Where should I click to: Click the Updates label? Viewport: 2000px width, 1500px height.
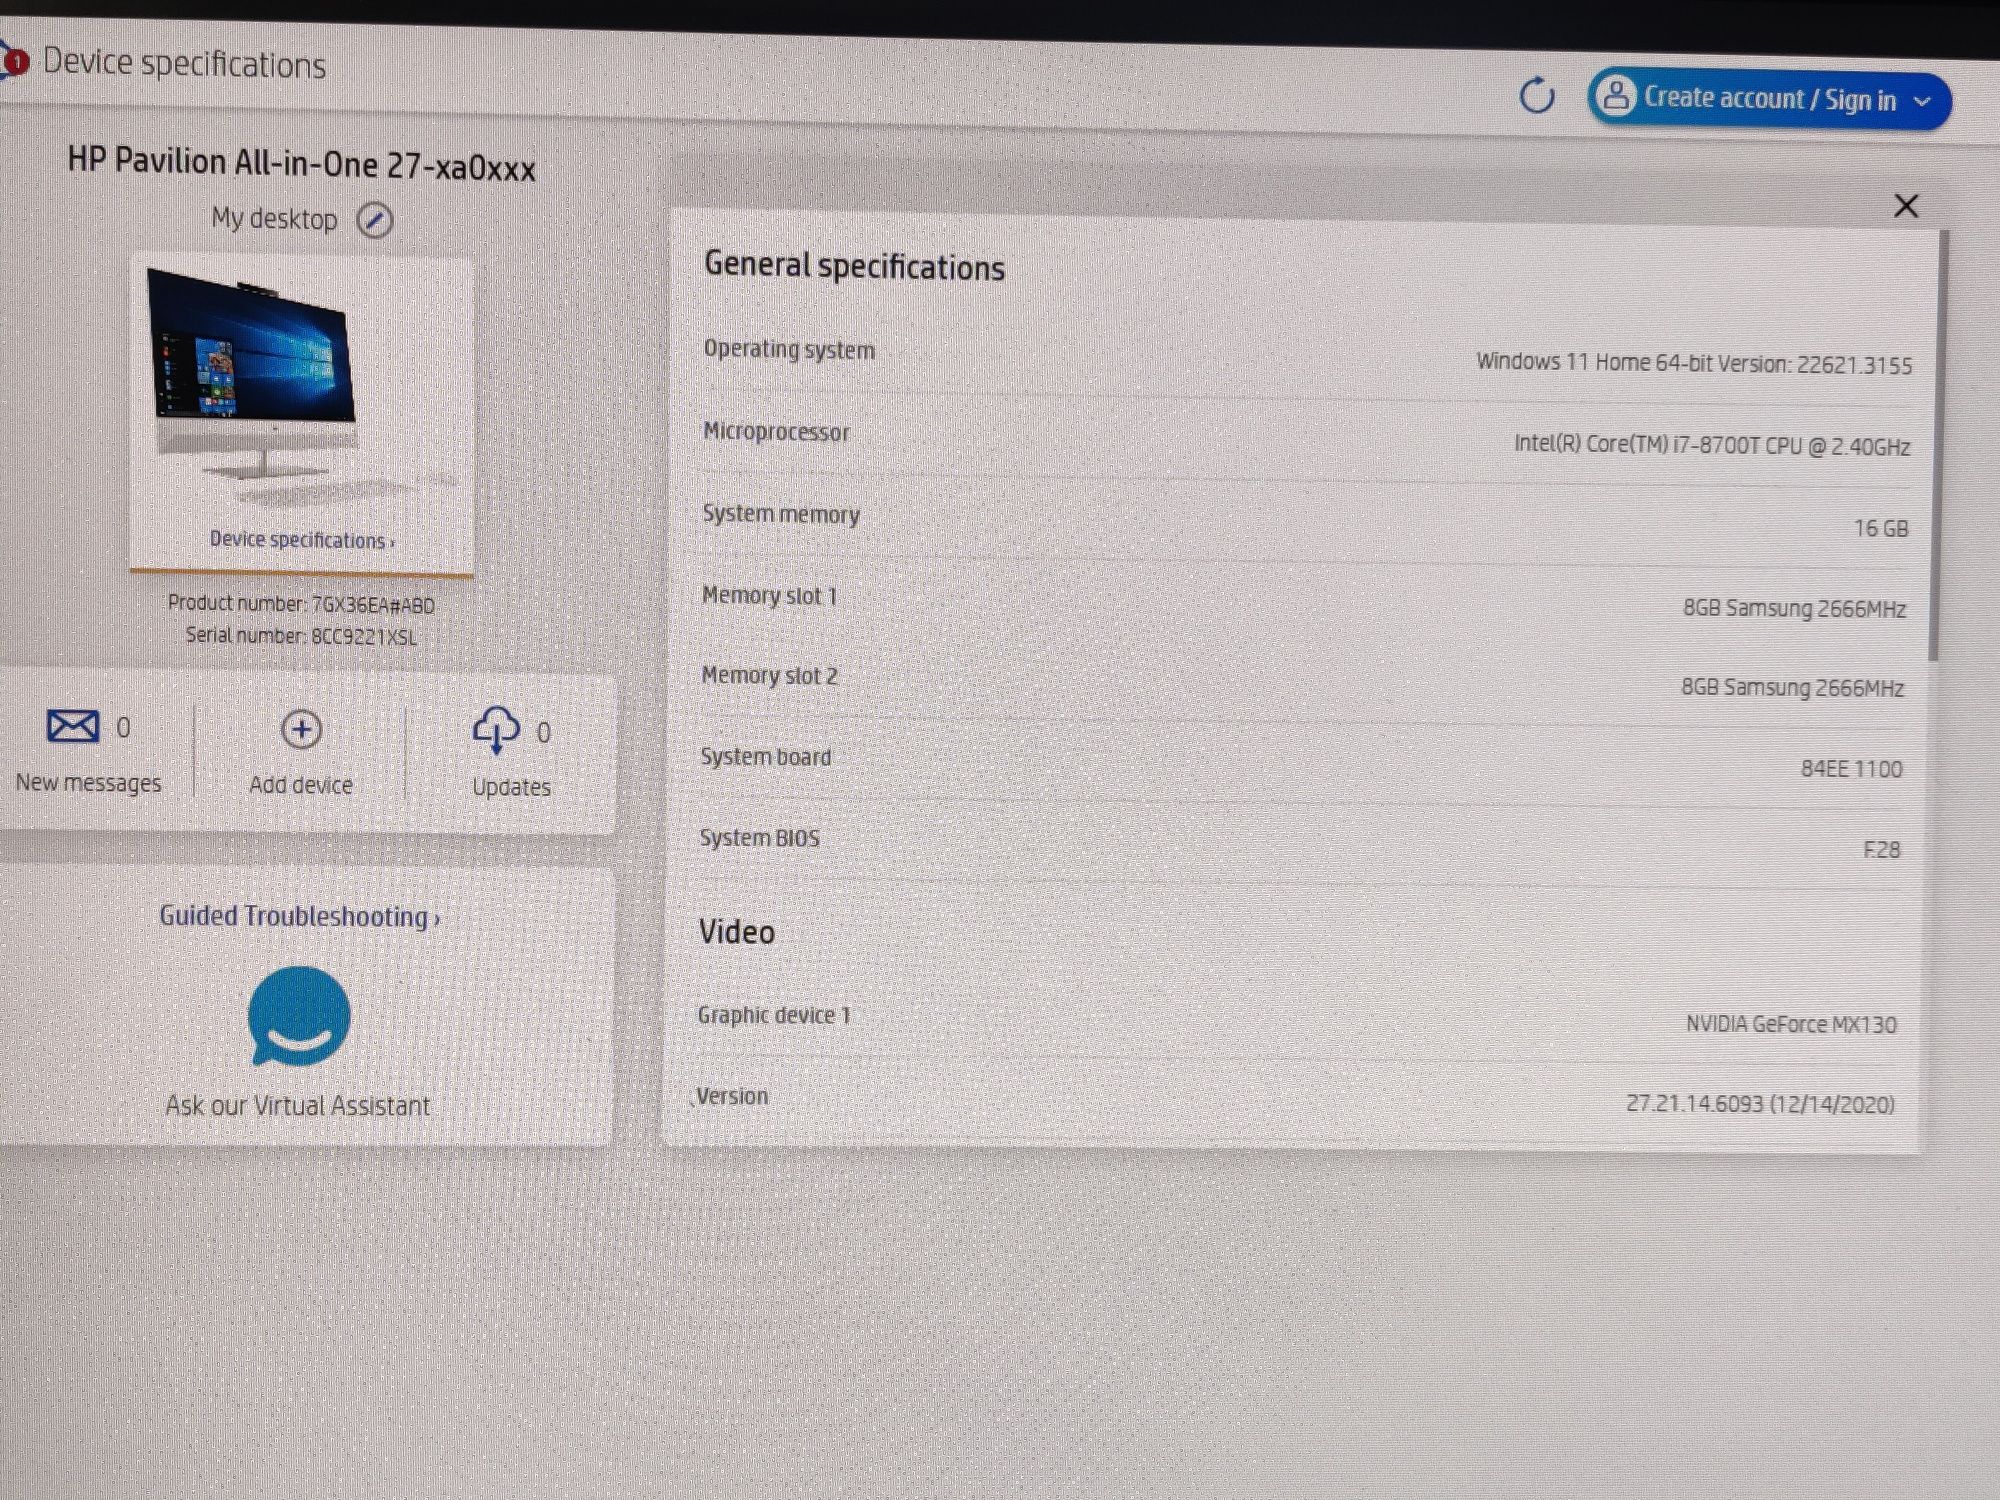(x=511, y=787)
